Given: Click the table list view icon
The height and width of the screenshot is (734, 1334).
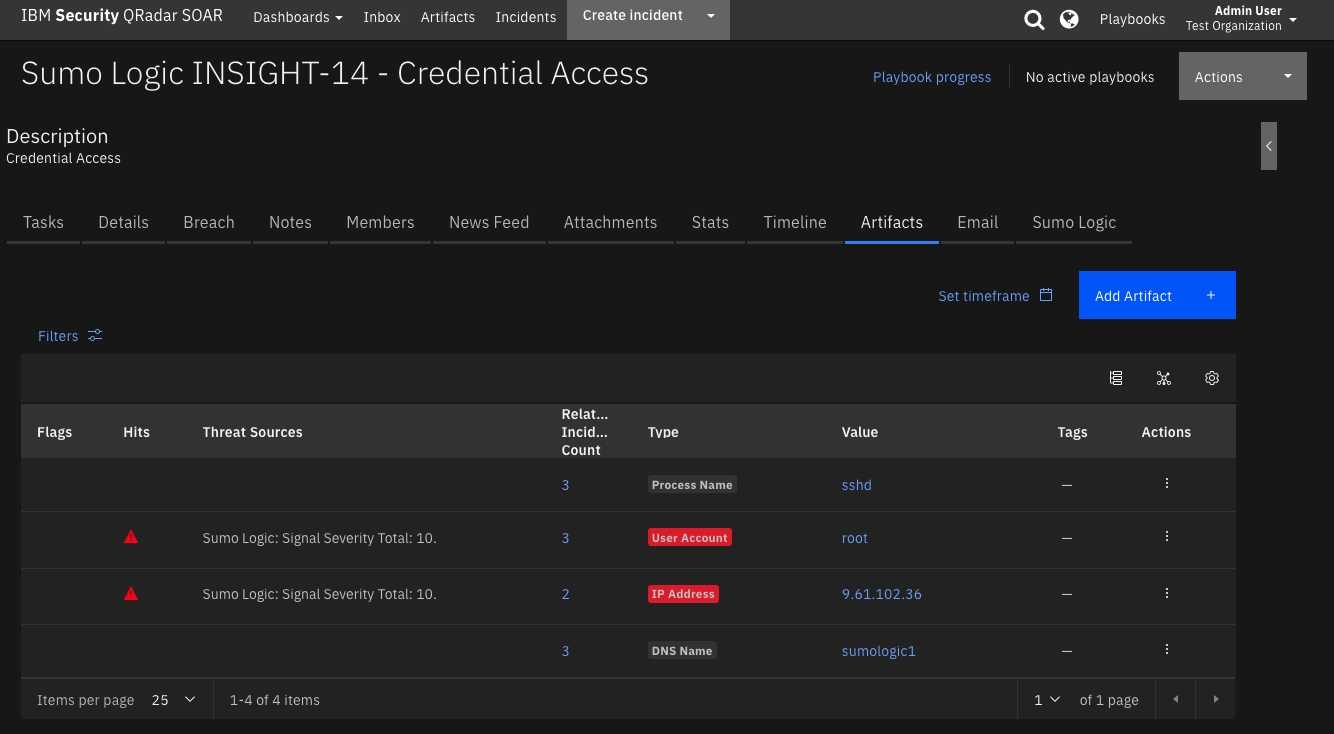Looking at the screenshot, I should click(x=1116, y=378).
